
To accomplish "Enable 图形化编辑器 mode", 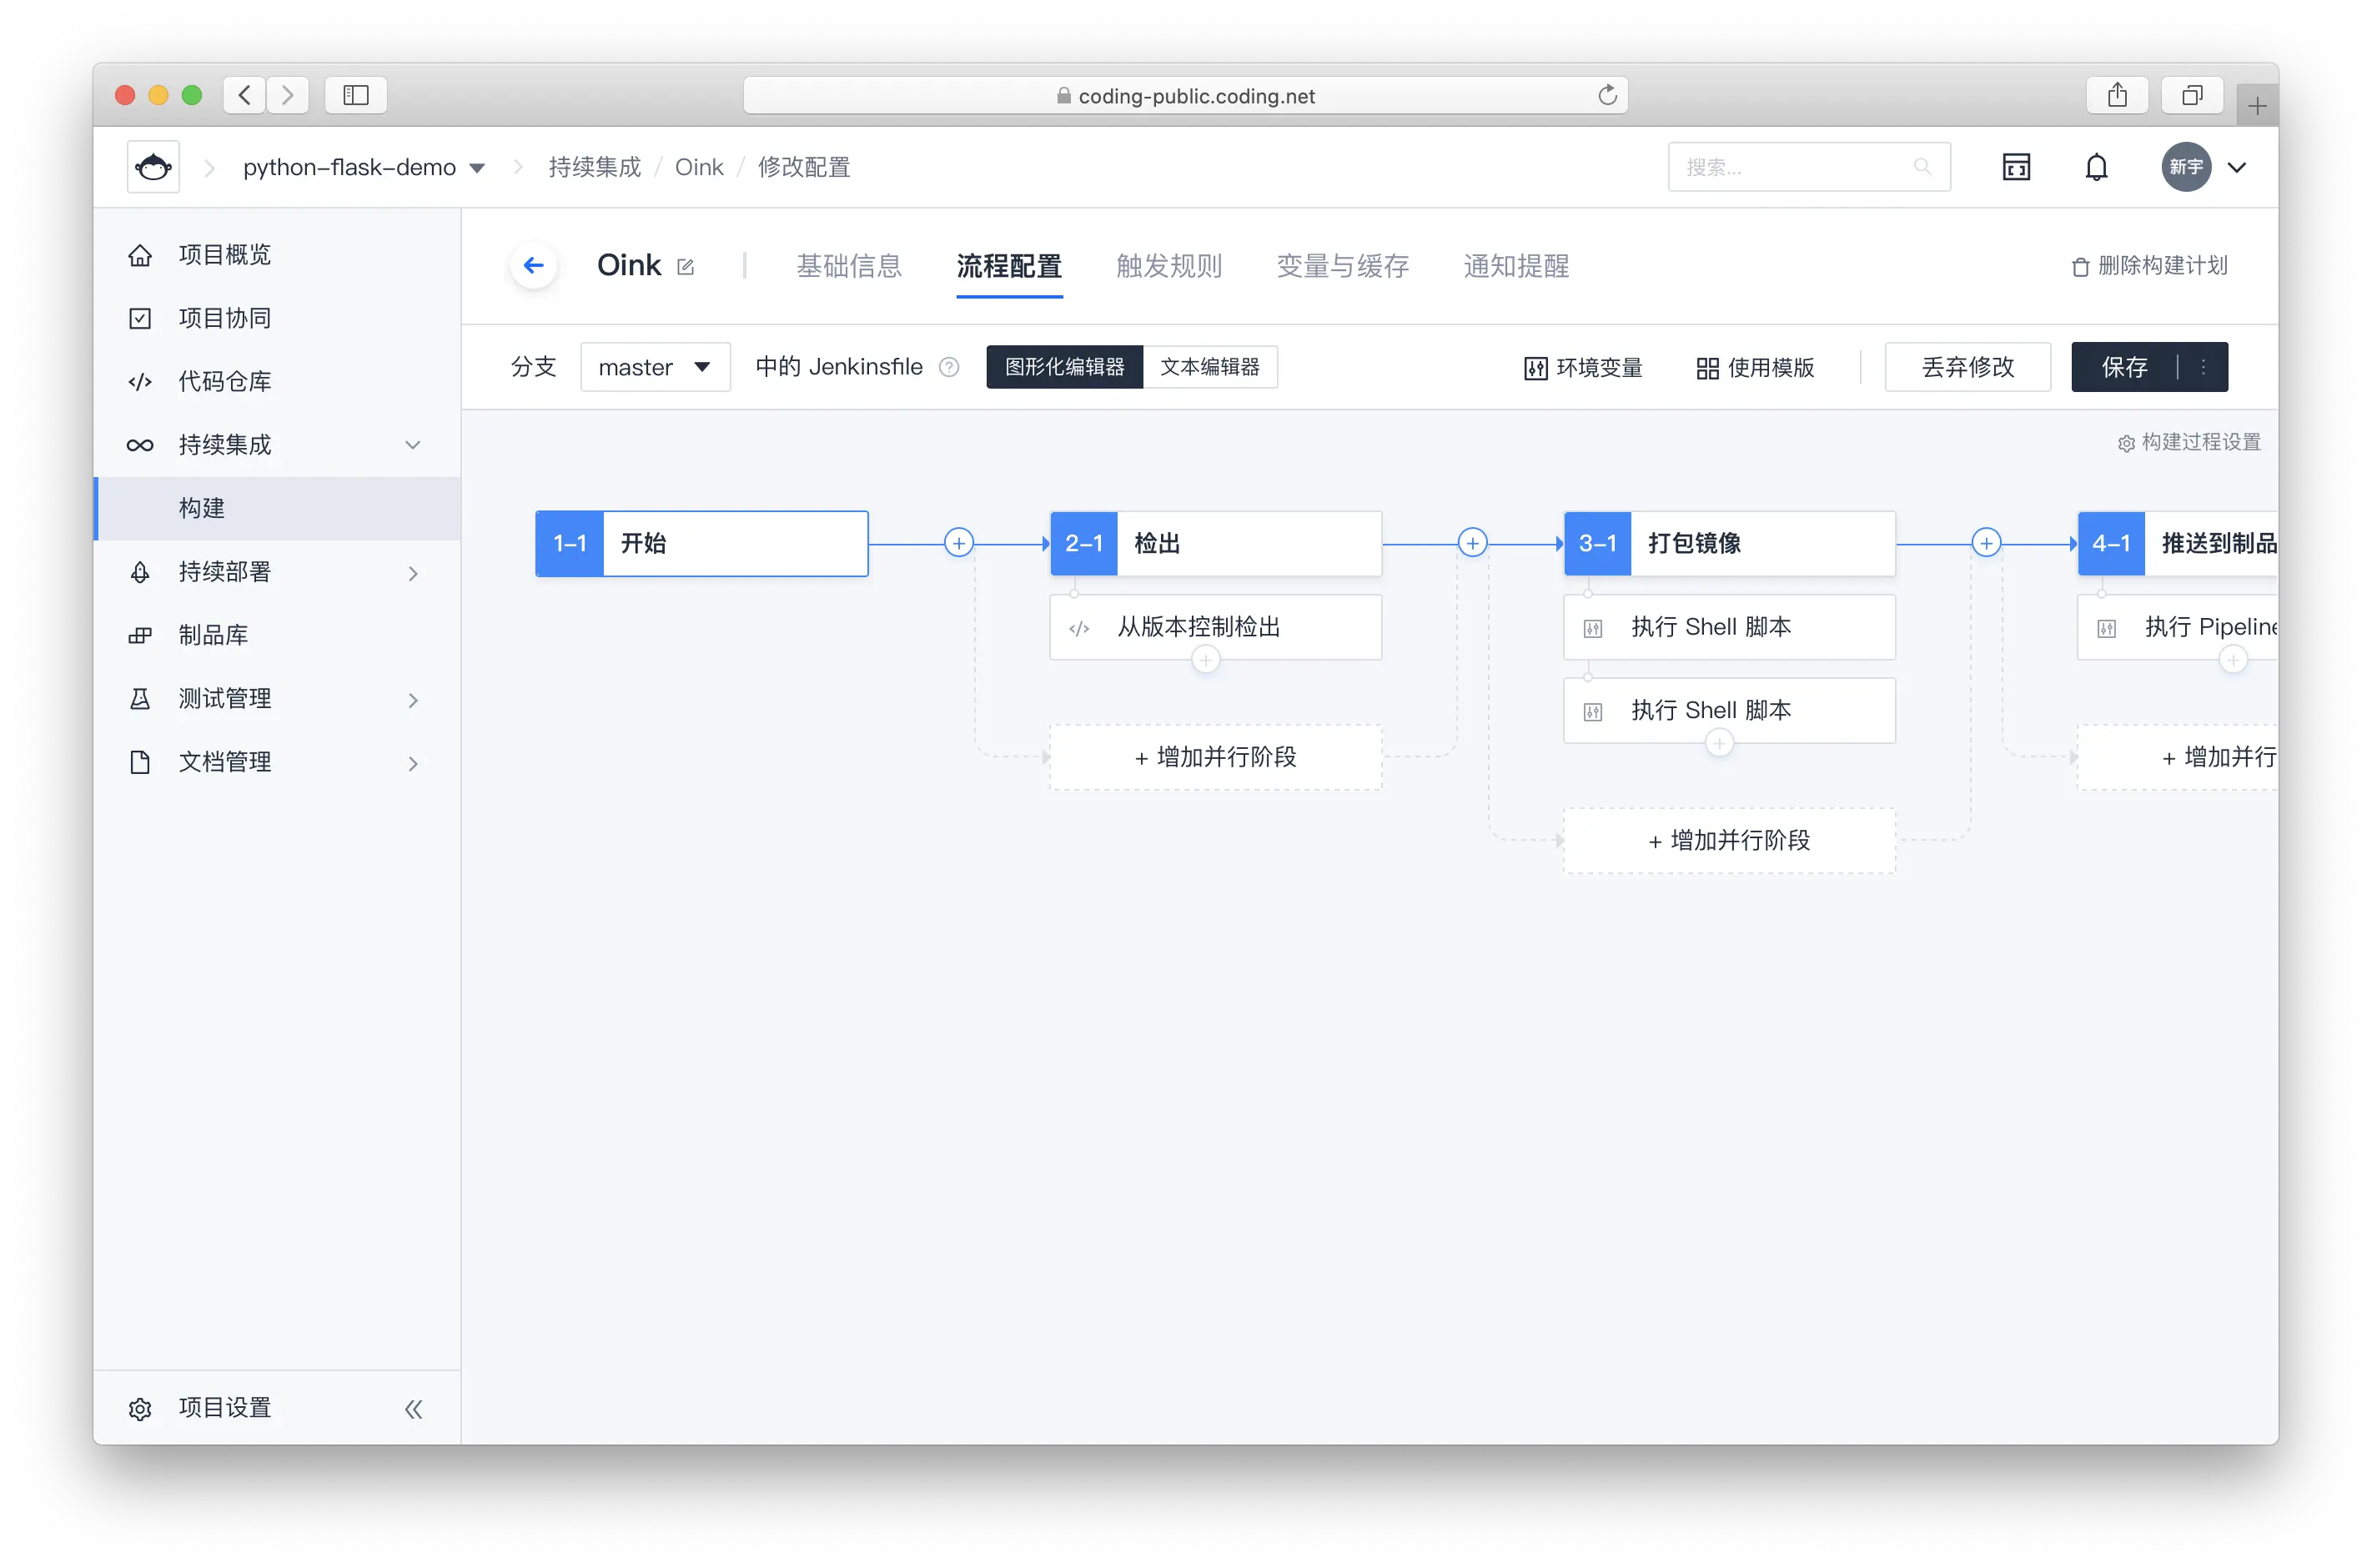I will [1064, 367].
